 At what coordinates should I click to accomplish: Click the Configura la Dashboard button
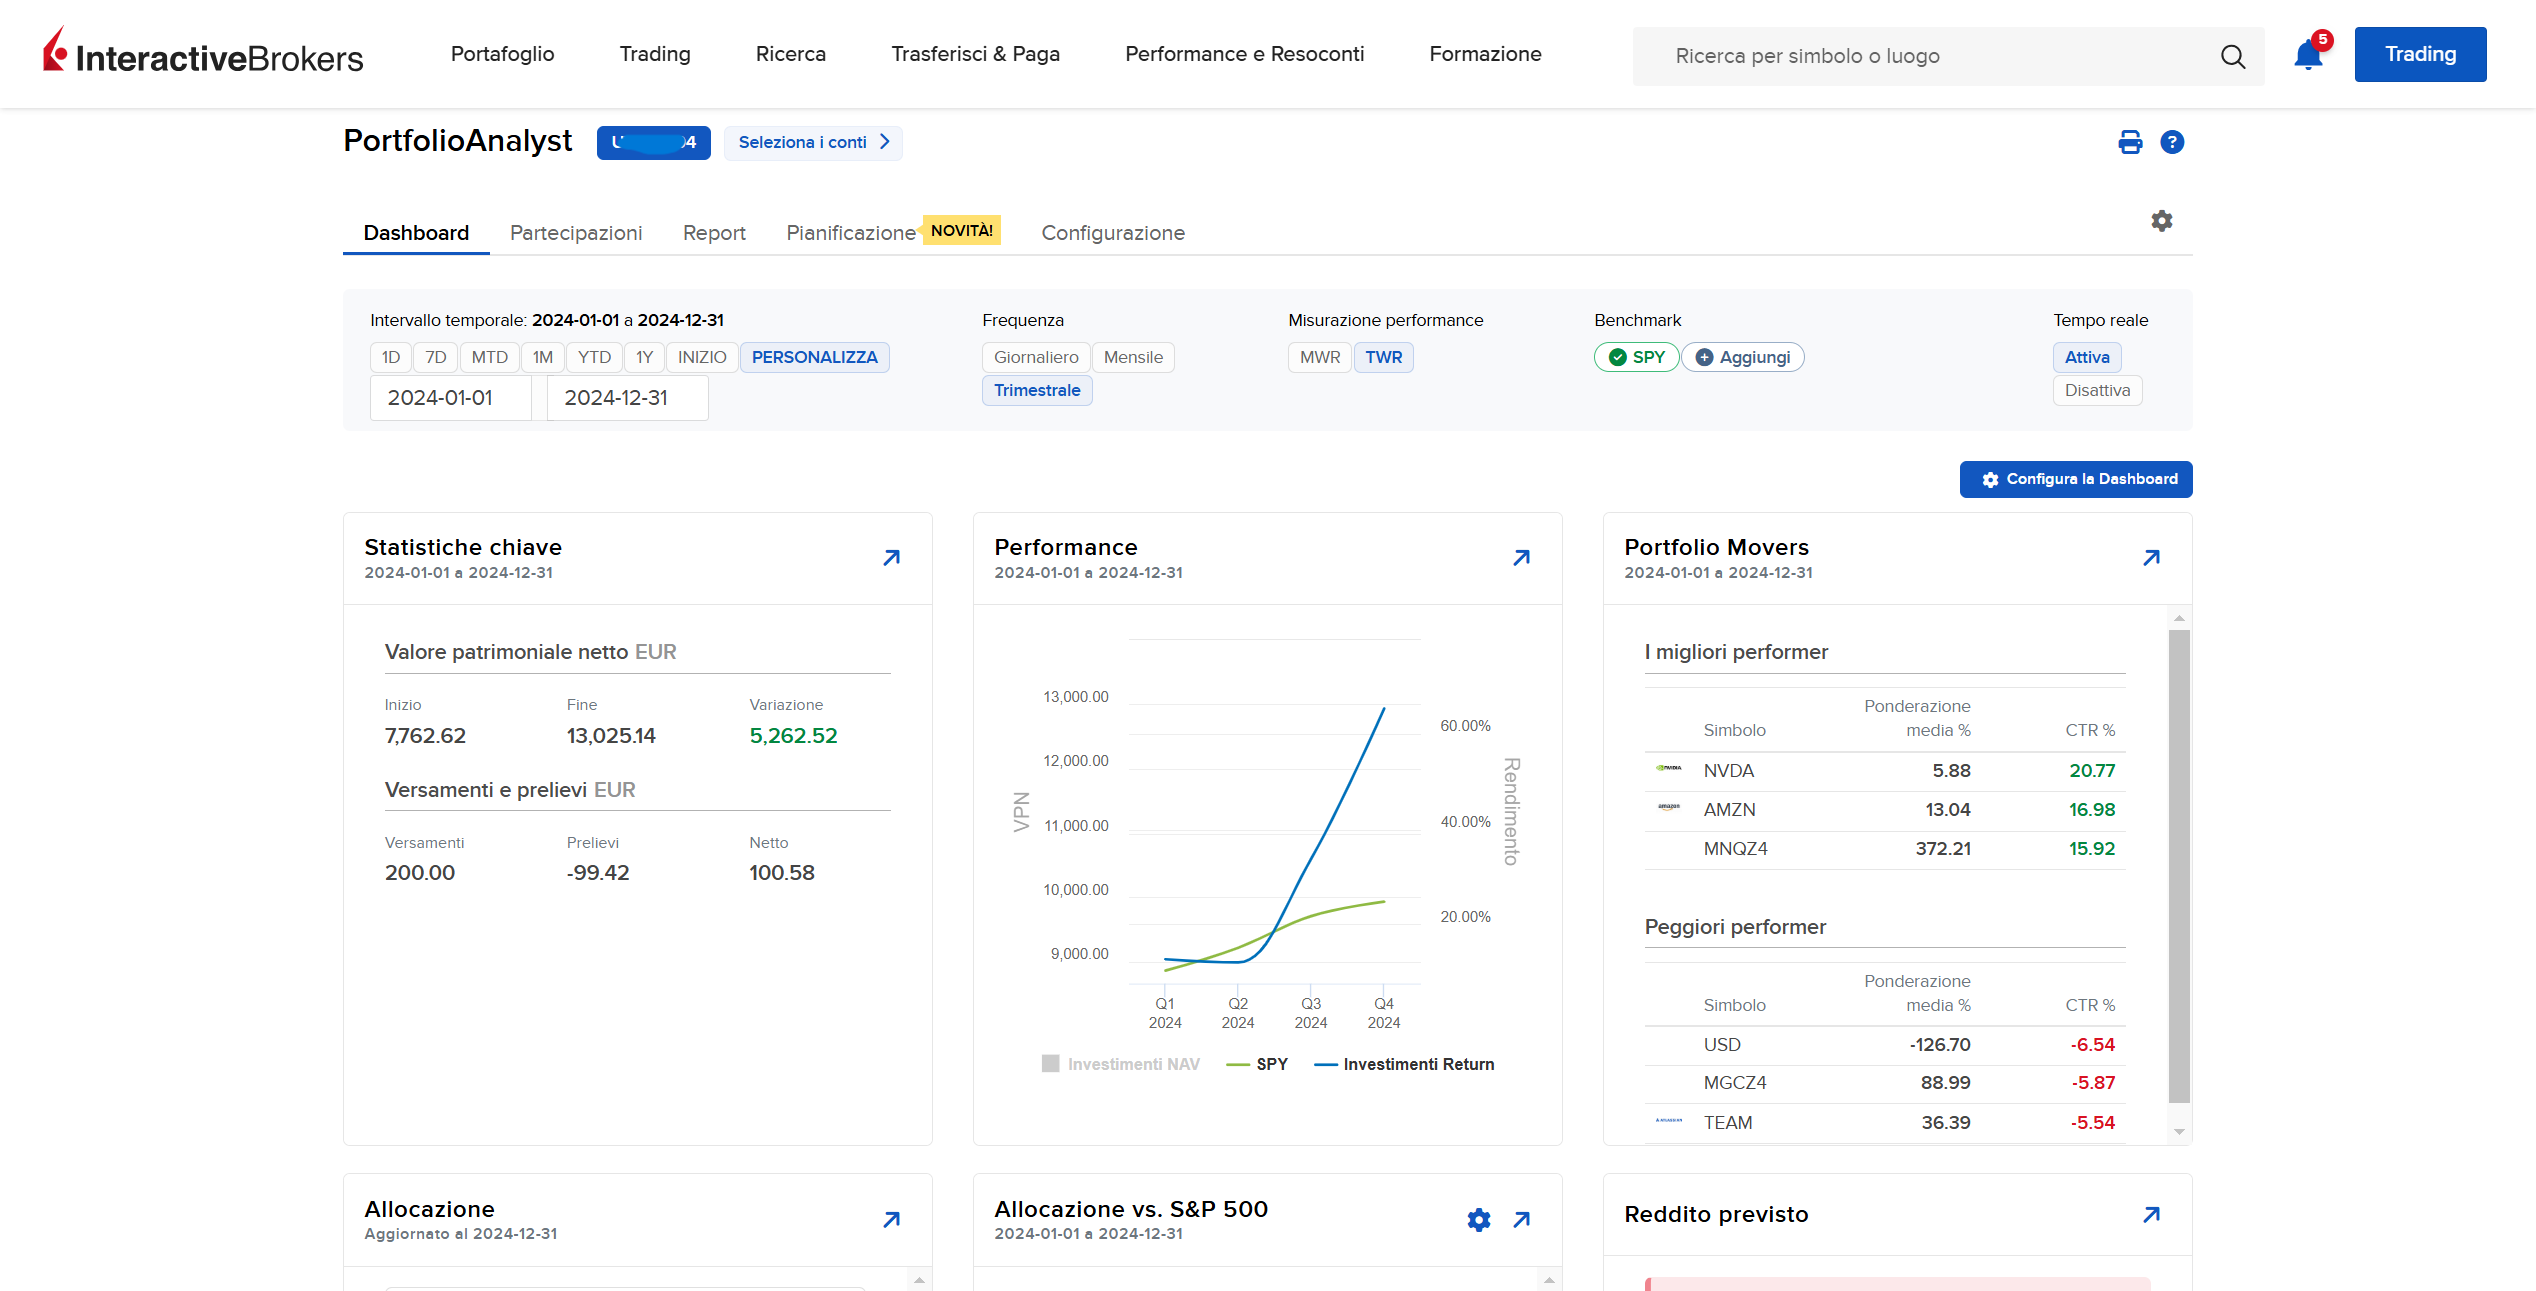(2076, 479)
